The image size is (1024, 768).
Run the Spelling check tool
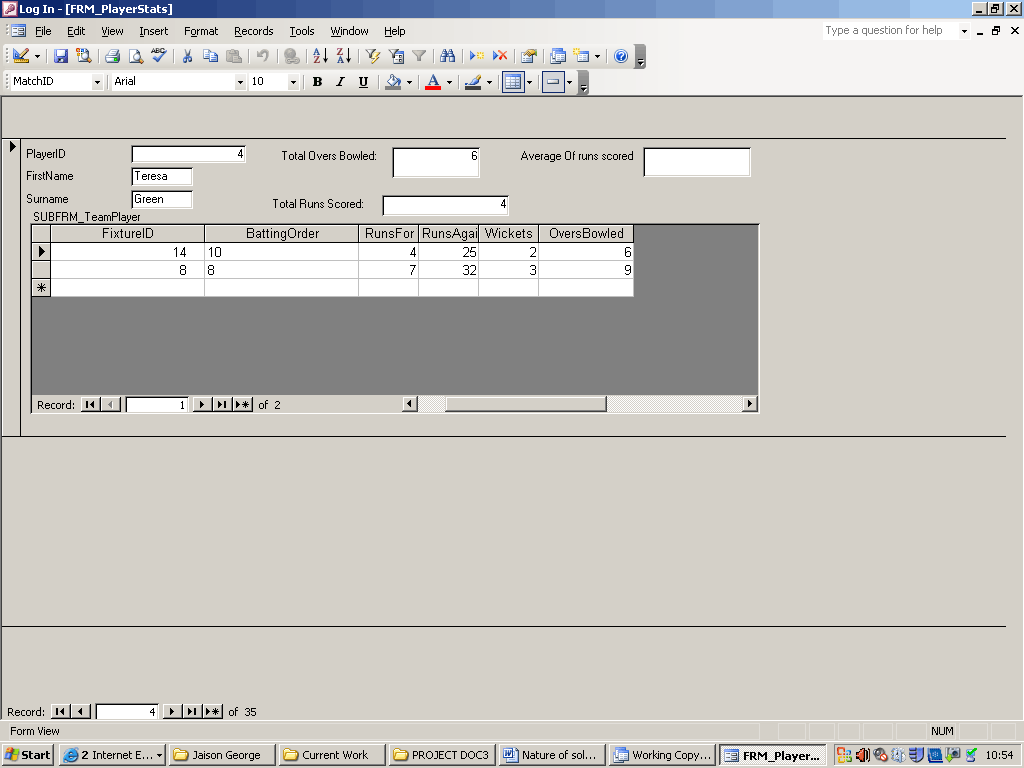158,56
